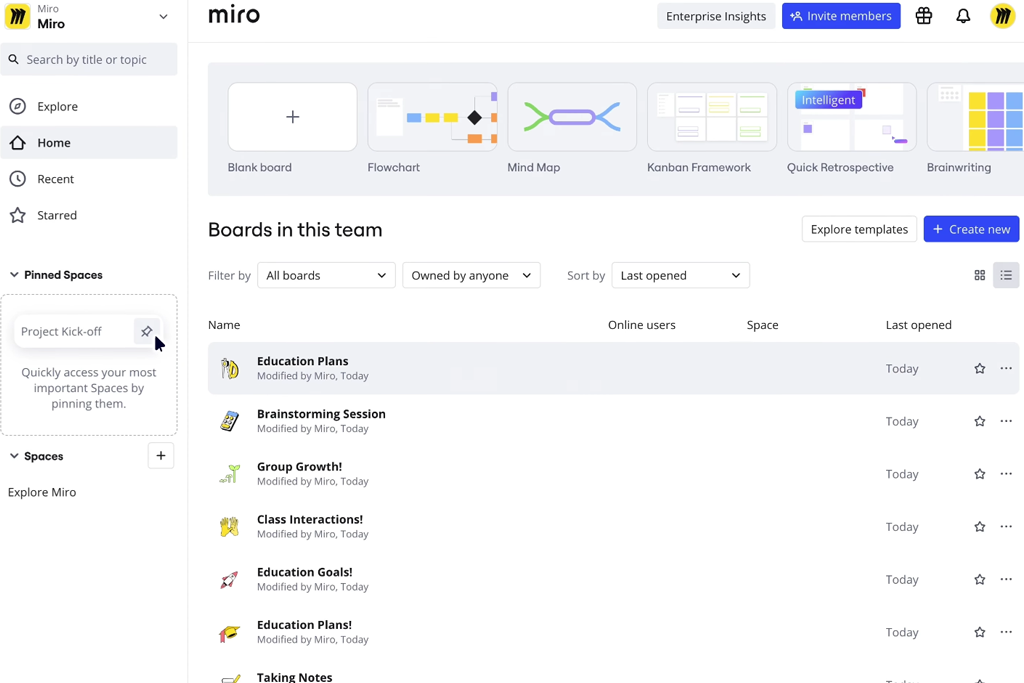This screenshot has height=683, width=1024.
Task: Open more options for Education Goals!
Action: coord(1006,580)
